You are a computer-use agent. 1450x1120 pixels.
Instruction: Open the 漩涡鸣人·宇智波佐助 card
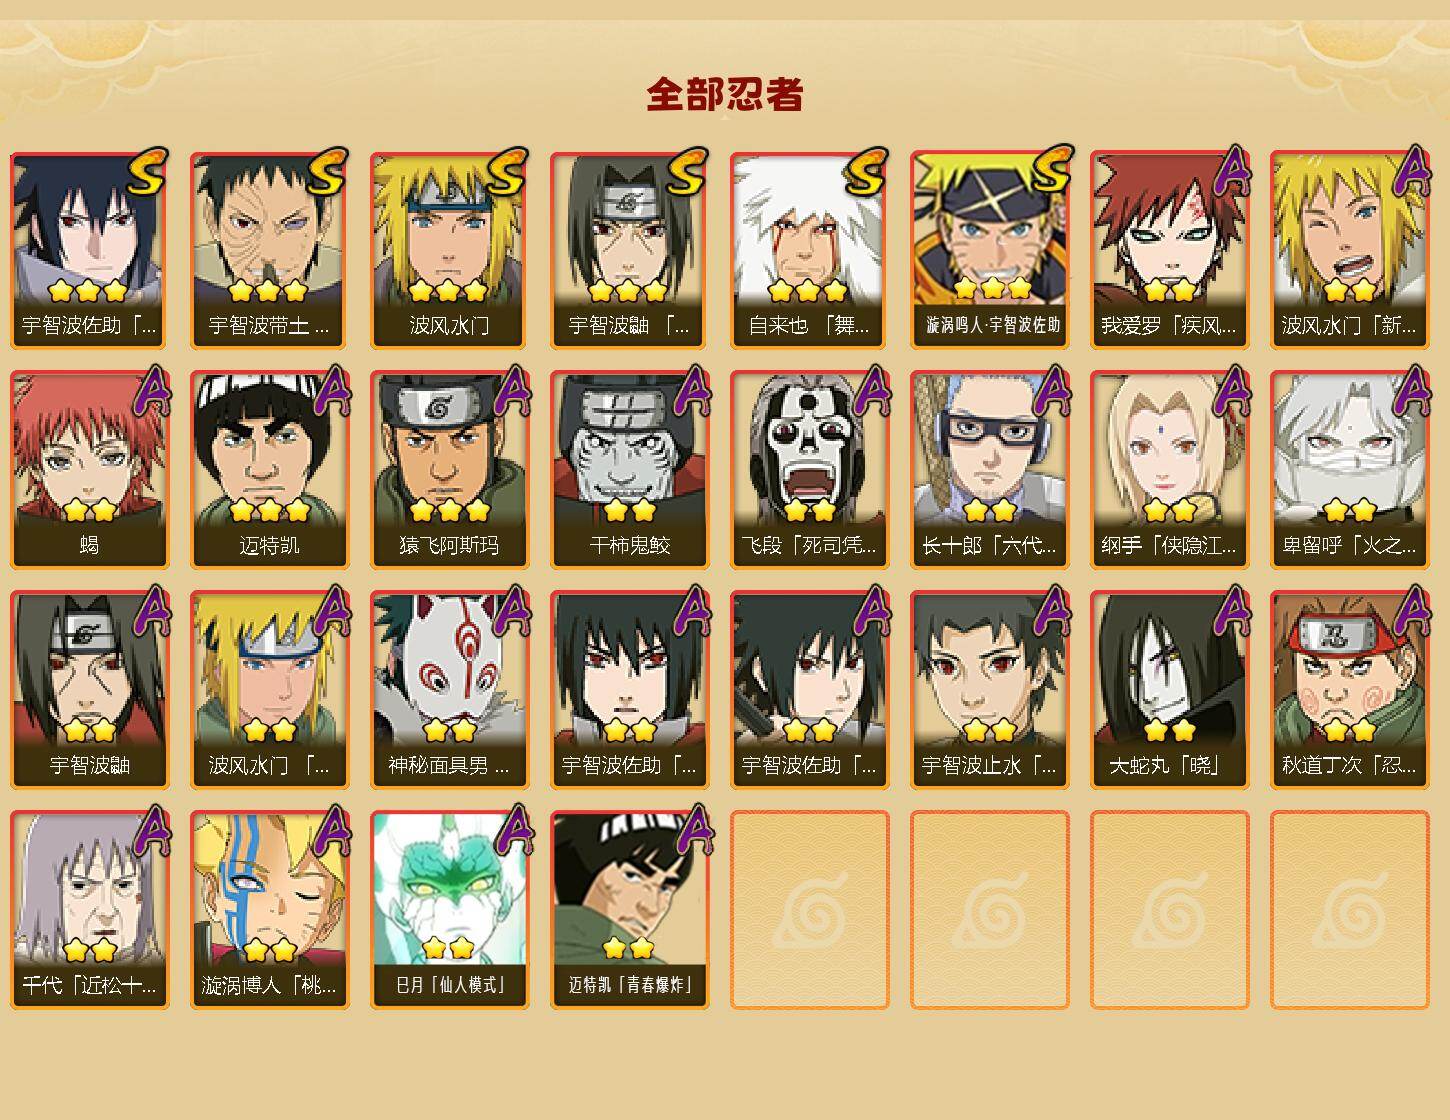989,250
